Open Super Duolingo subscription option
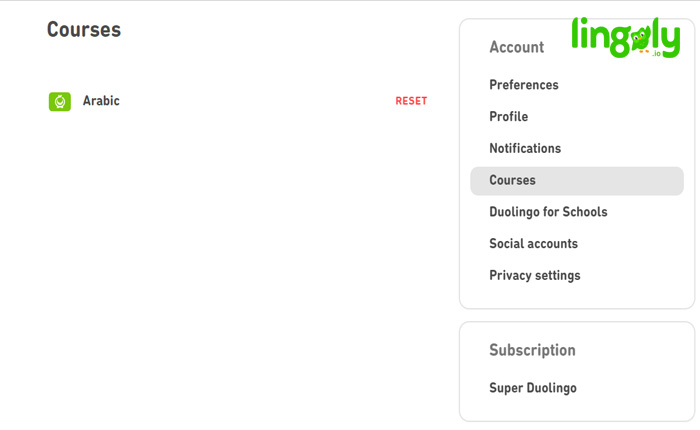The height and width of the screenshot is (430, 700). [533, 388]
